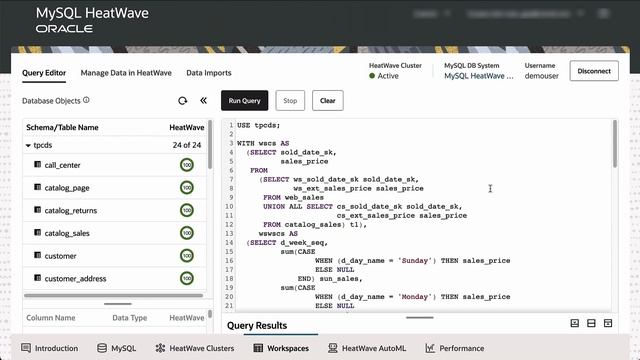Click customer_address table icon
The width and height of the screenshot is (640, 360).
38,278
